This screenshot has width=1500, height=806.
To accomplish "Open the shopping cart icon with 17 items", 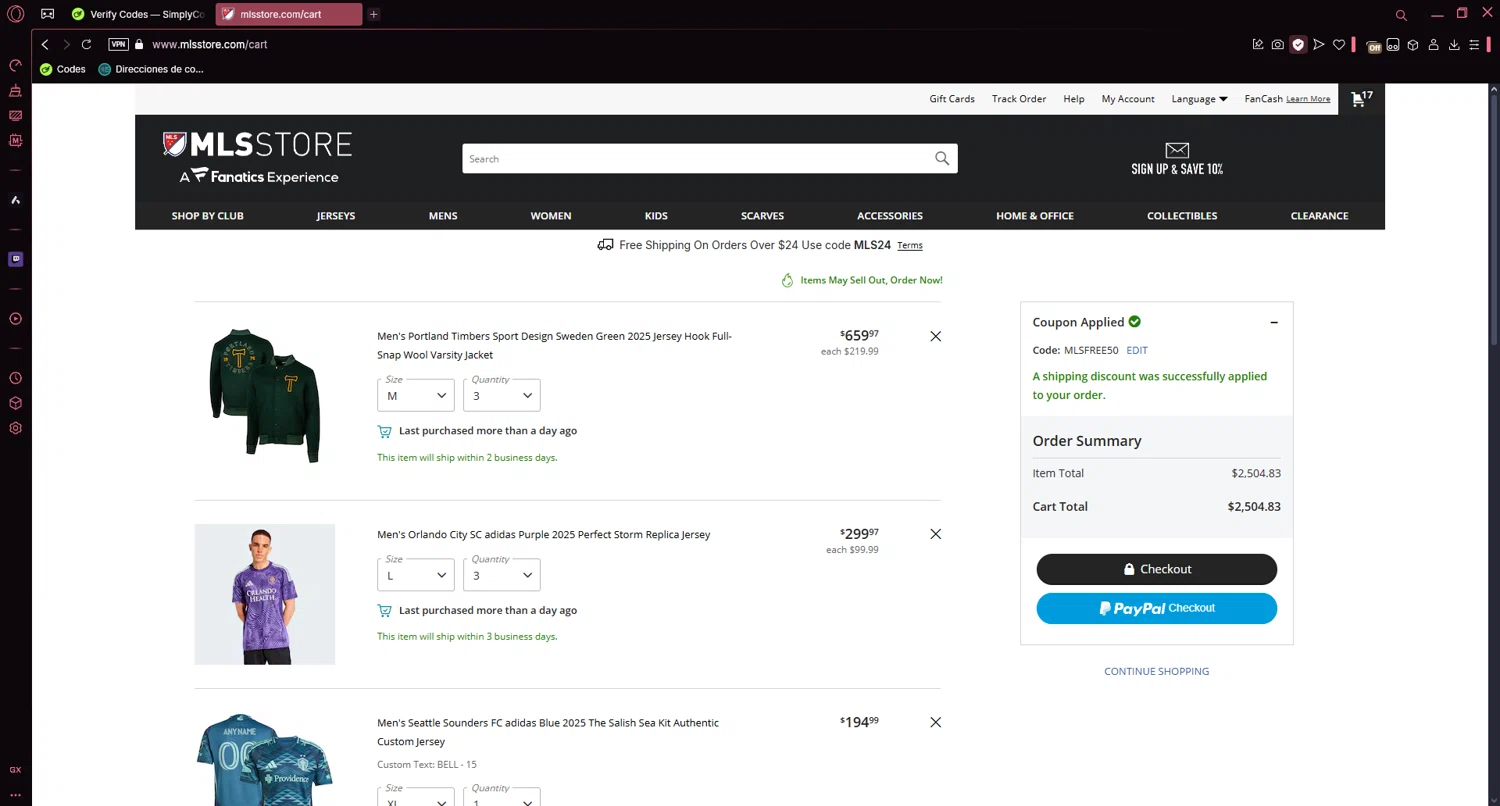I will 1362,98.
